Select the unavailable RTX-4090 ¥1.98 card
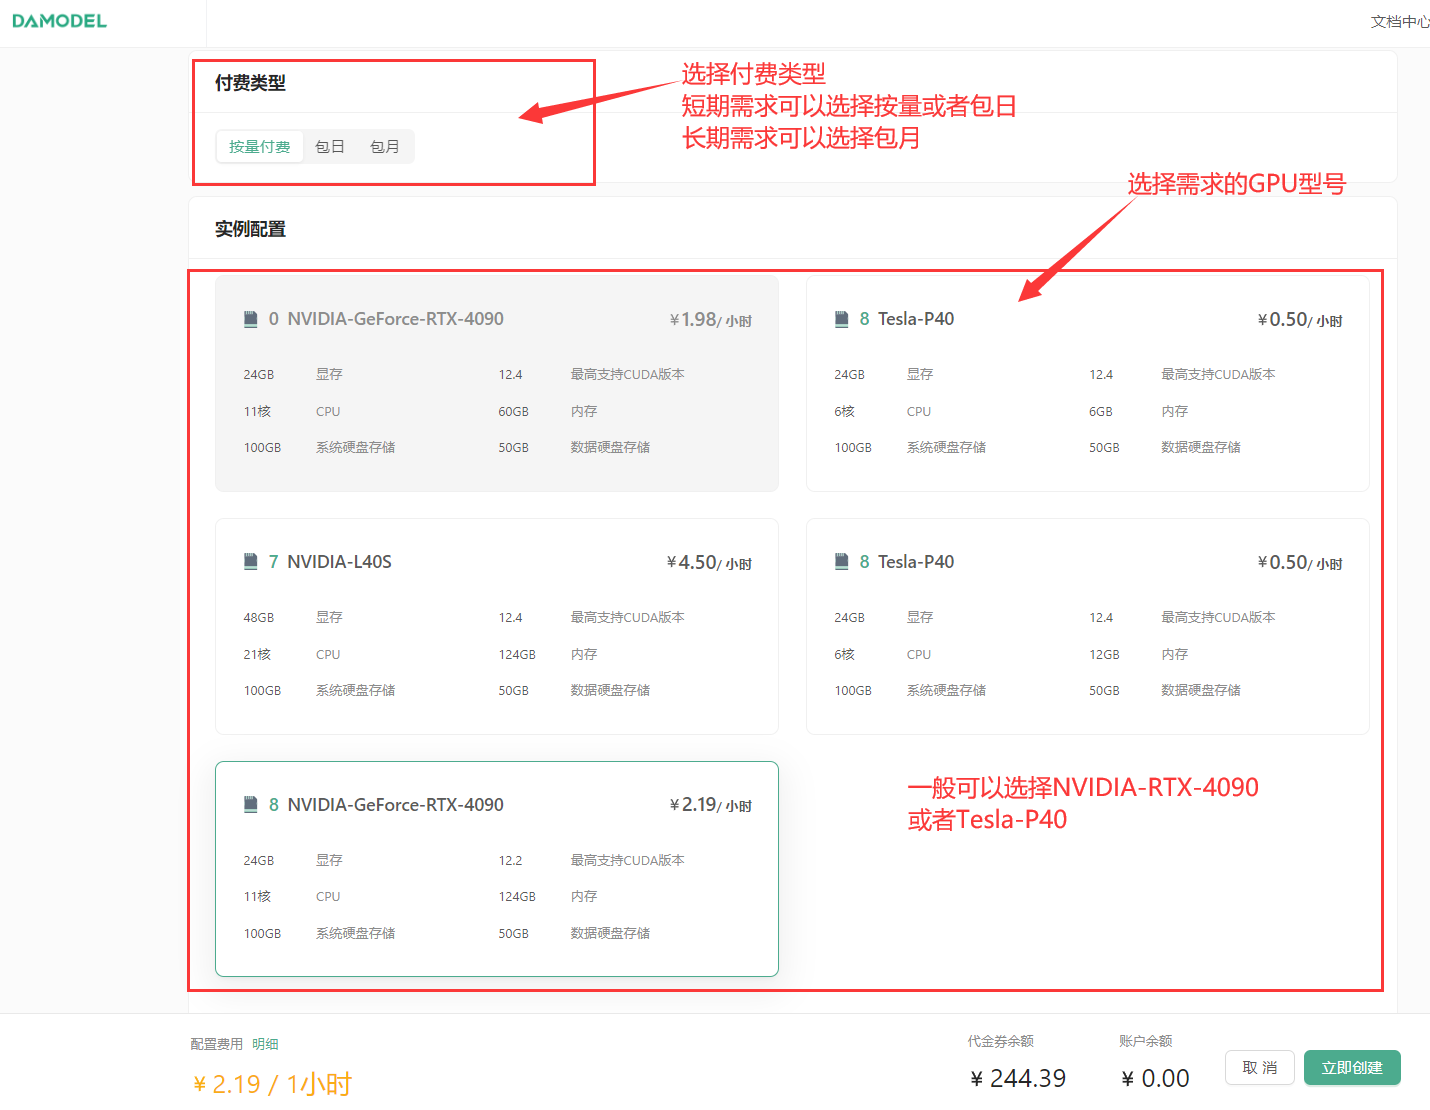 pos(497,383)
